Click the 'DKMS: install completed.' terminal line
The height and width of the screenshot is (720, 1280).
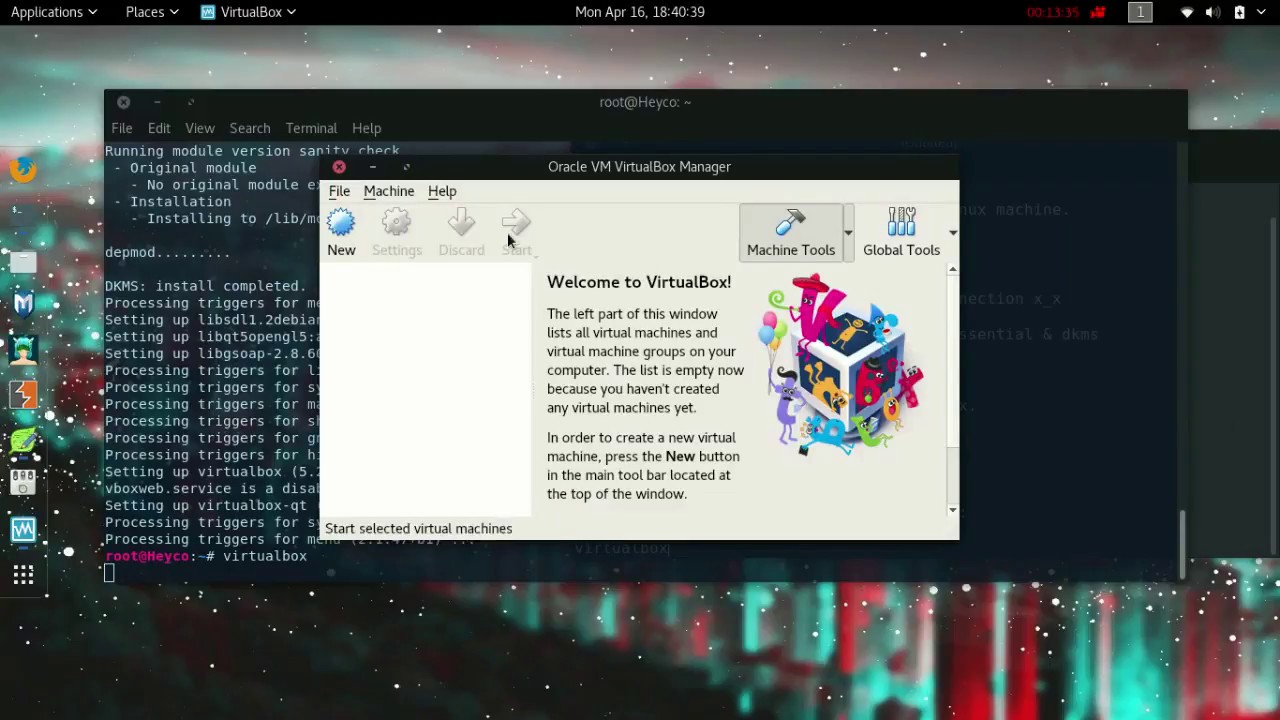click(205, 286)
